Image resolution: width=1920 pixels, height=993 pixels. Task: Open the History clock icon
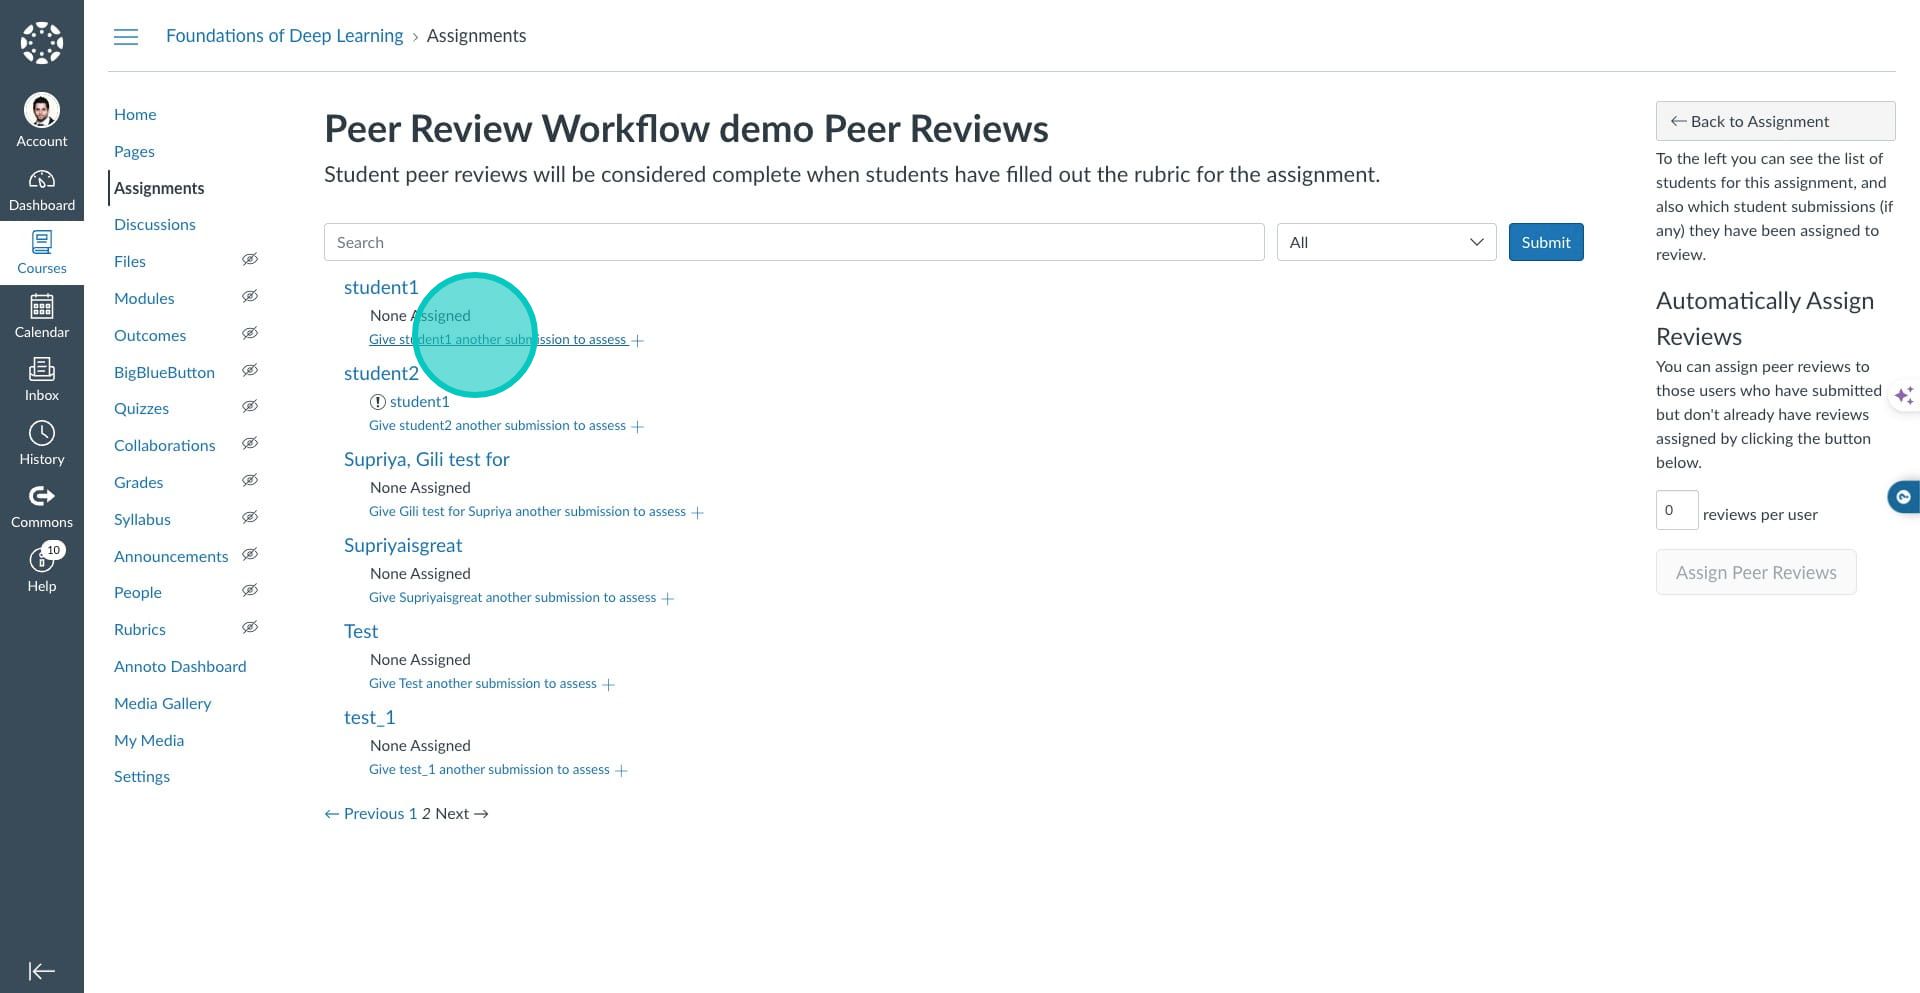point(42,434)
